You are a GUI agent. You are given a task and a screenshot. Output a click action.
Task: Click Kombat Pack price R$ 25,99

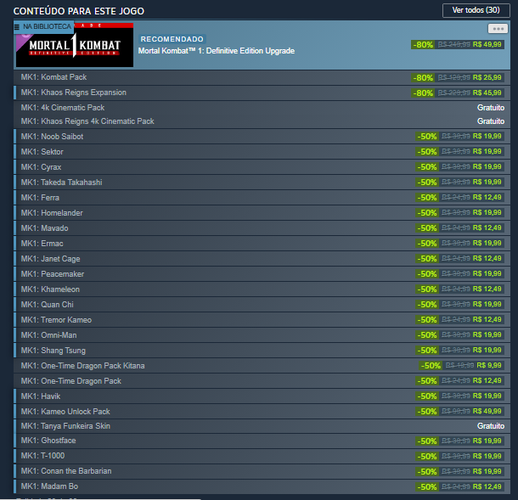[x=487, y=78]
